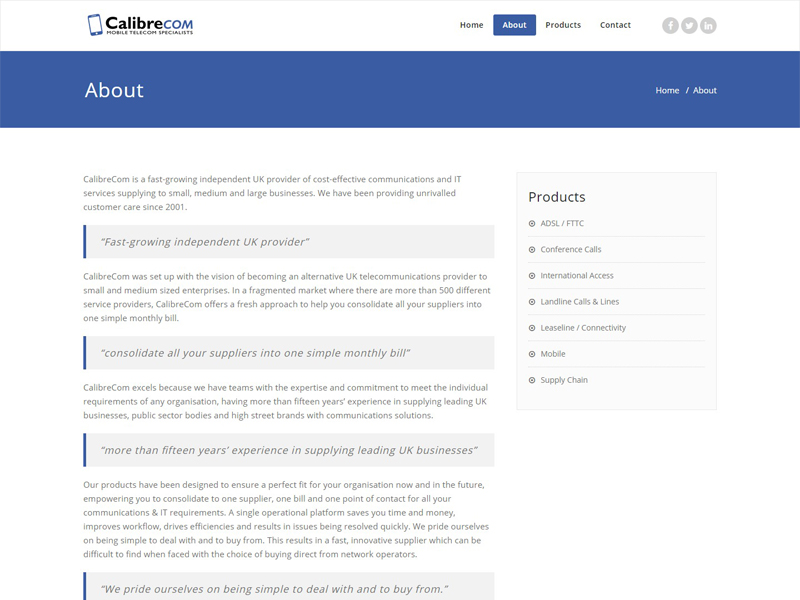Viewport: 800px width, 600px height.
Task: Click the quote "consolidate all your suppliers into one simple monthly bill"
Action: 255,353
